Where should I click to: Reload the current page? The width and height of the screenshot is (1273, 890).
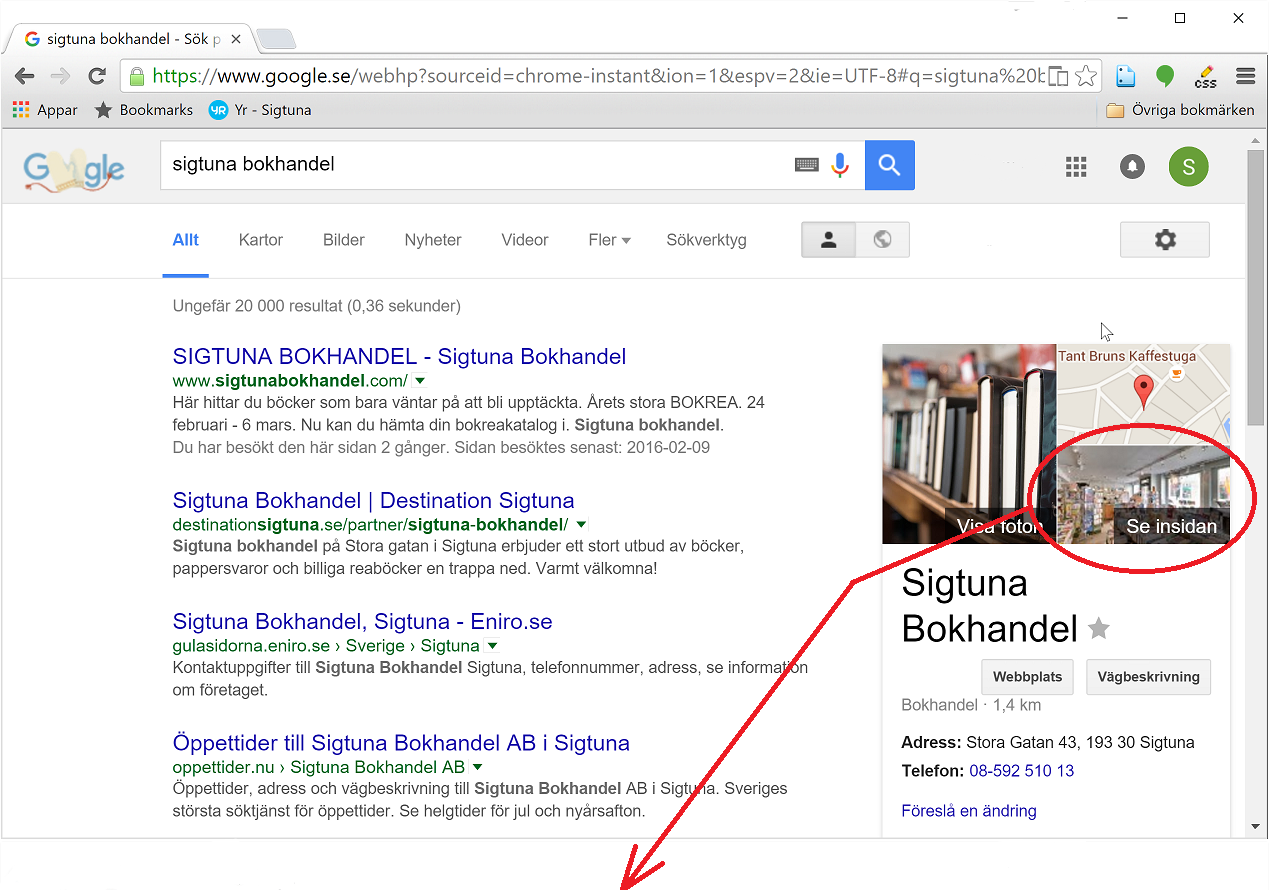click(x=97, y=77)
